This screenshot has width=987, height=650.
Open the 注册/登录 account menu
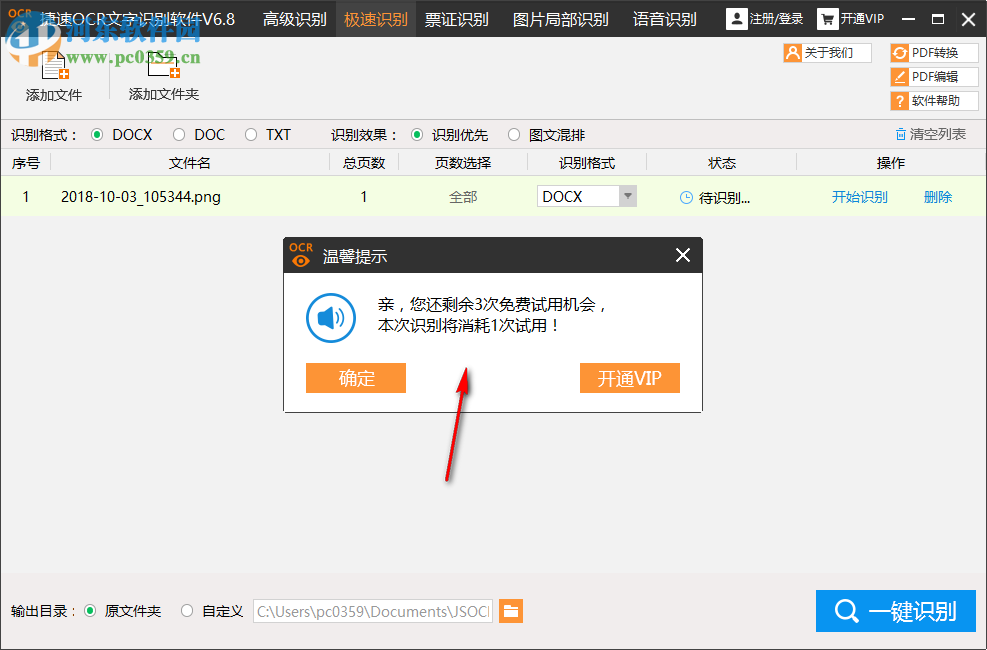click(x=764, y=18)
